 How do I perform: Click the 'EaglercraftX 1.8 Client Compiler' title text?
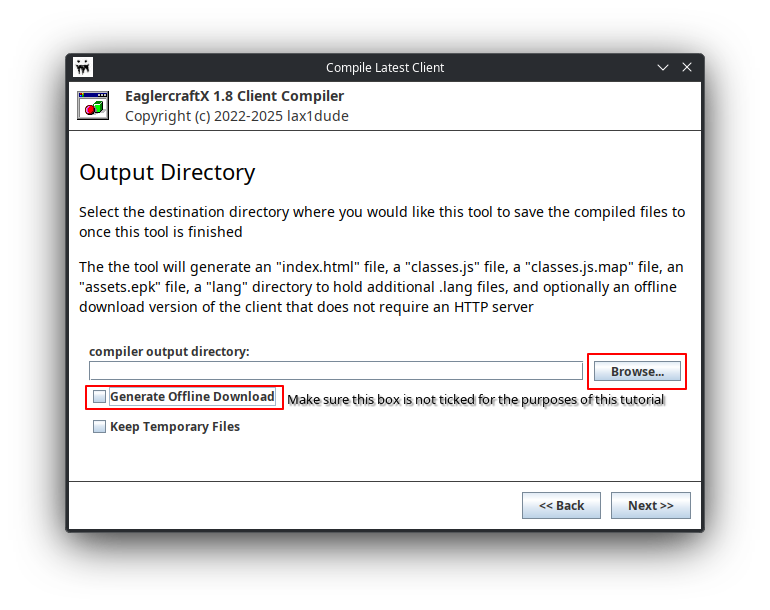coord(234,96)
